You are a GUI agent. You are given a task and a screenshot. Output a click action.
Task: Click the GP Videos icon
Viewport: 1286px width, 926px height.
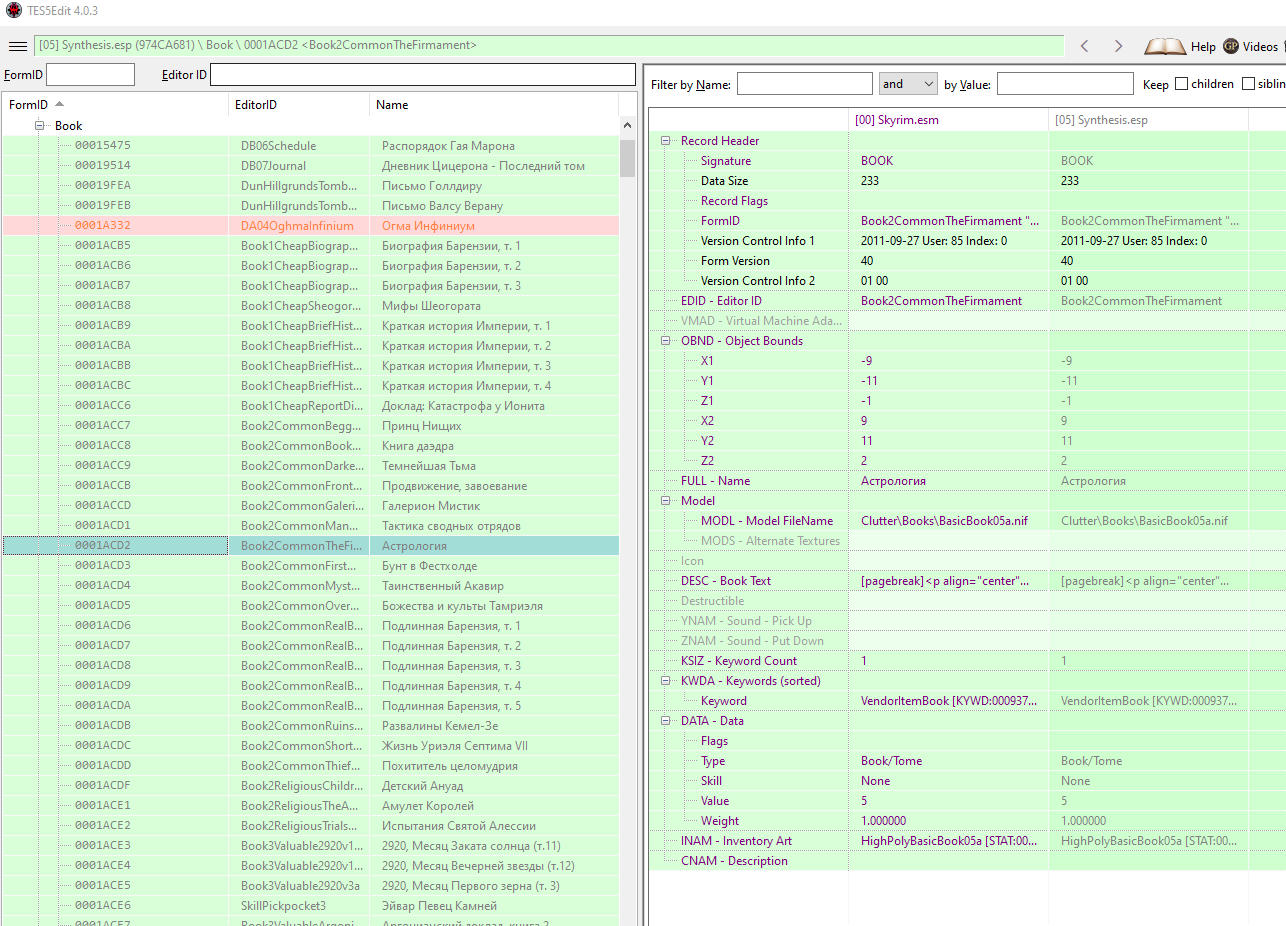1231,45
